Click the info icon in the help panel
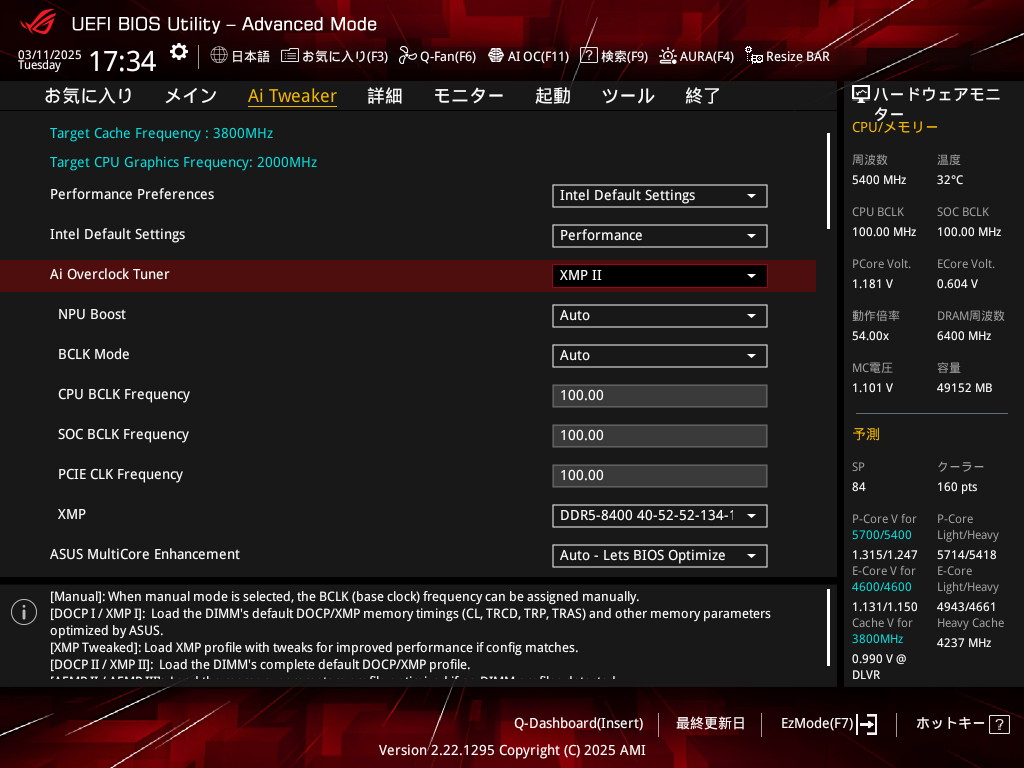This screenshot has width=1024, height=768. pyautogui.click(x=24, y=612)
